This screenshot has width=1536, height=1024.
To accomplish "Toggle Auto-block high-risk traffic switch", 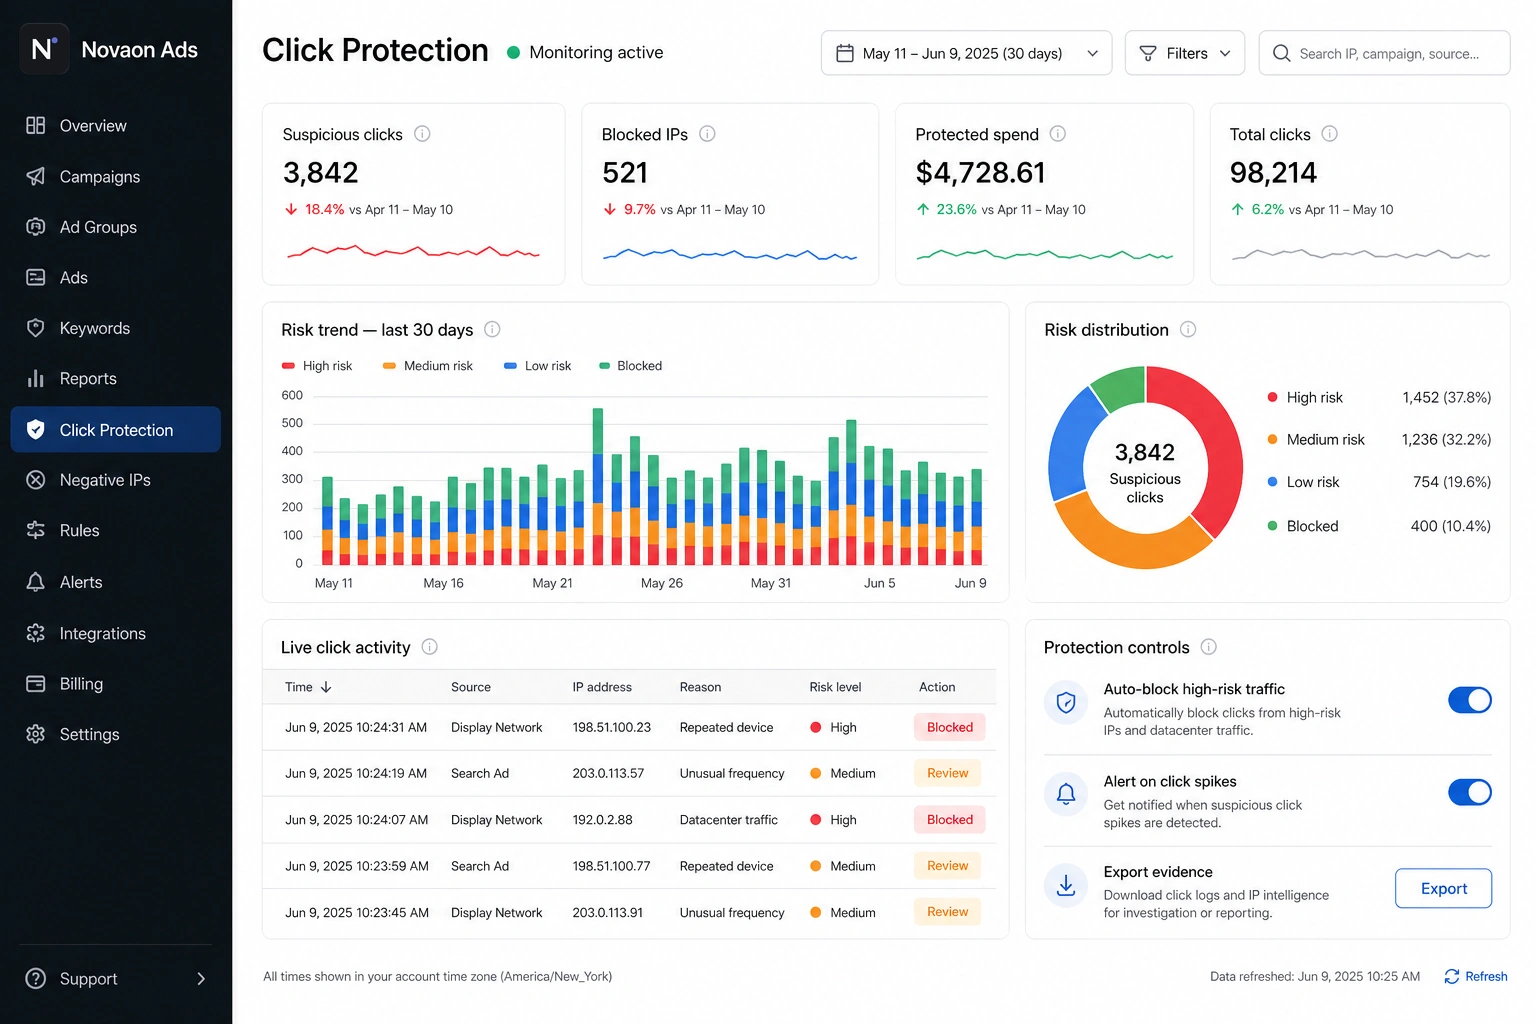I will (1470, 700).
